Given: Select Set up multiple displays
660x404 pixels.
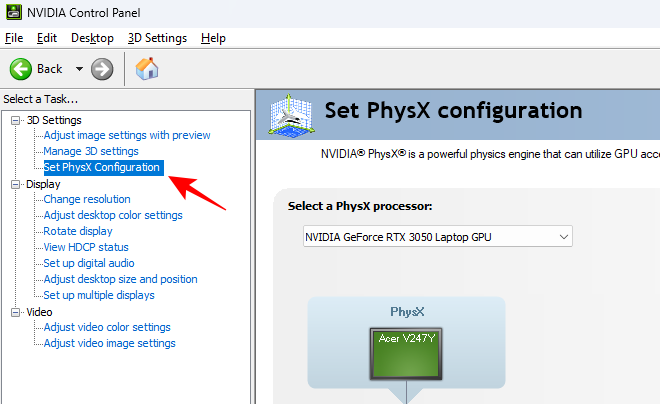Looking at the screenshot, I should 99,295.
